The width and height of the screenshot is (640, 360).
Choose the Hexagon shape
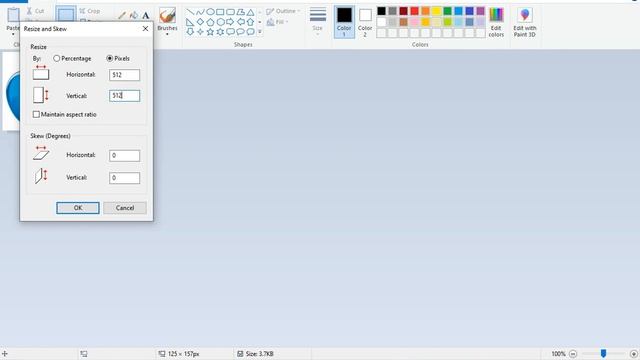click(220, 22)
